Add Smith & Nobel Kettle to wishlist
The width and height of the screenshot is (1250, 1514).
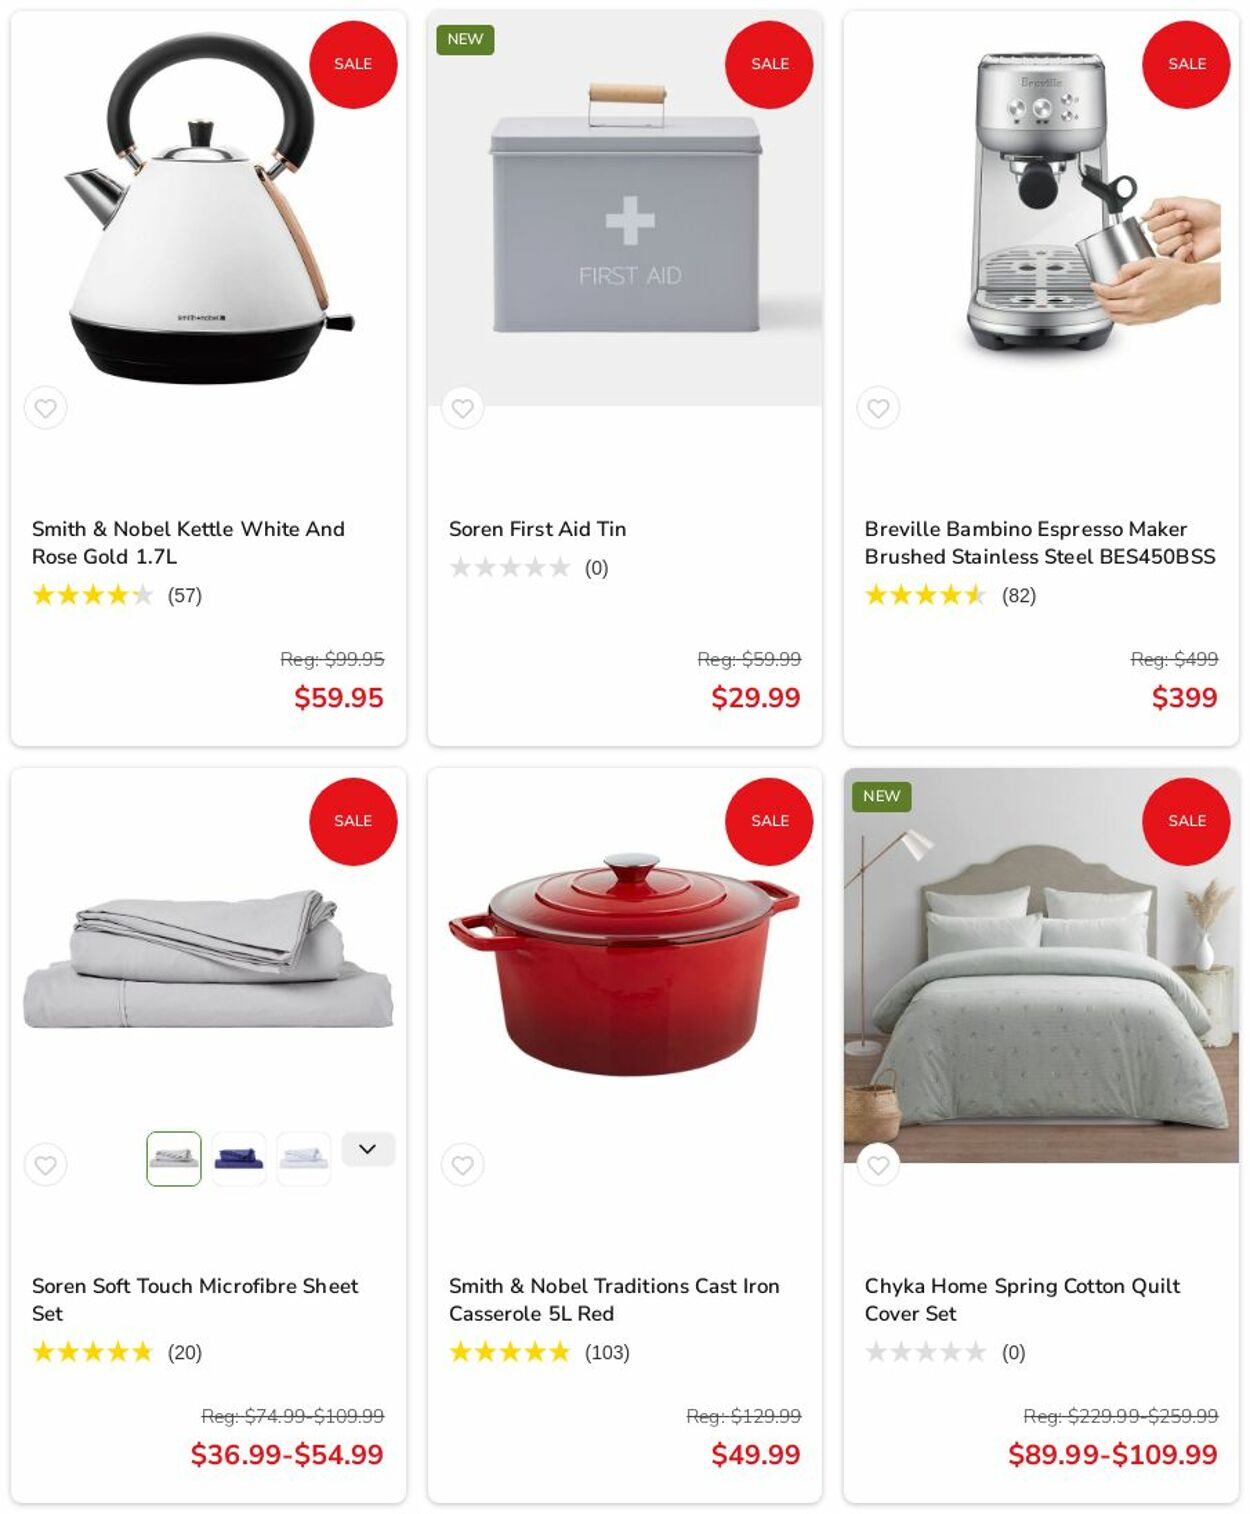[46, 408]
